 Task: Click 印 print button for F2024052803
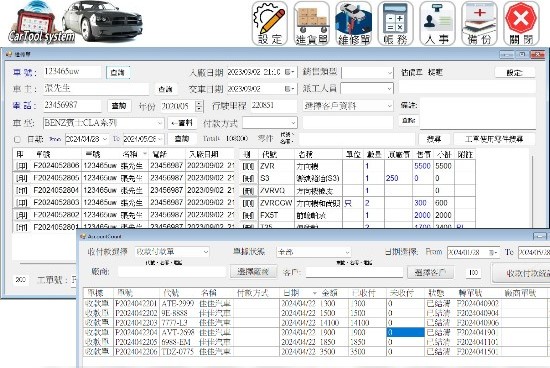tap(21, 202)
